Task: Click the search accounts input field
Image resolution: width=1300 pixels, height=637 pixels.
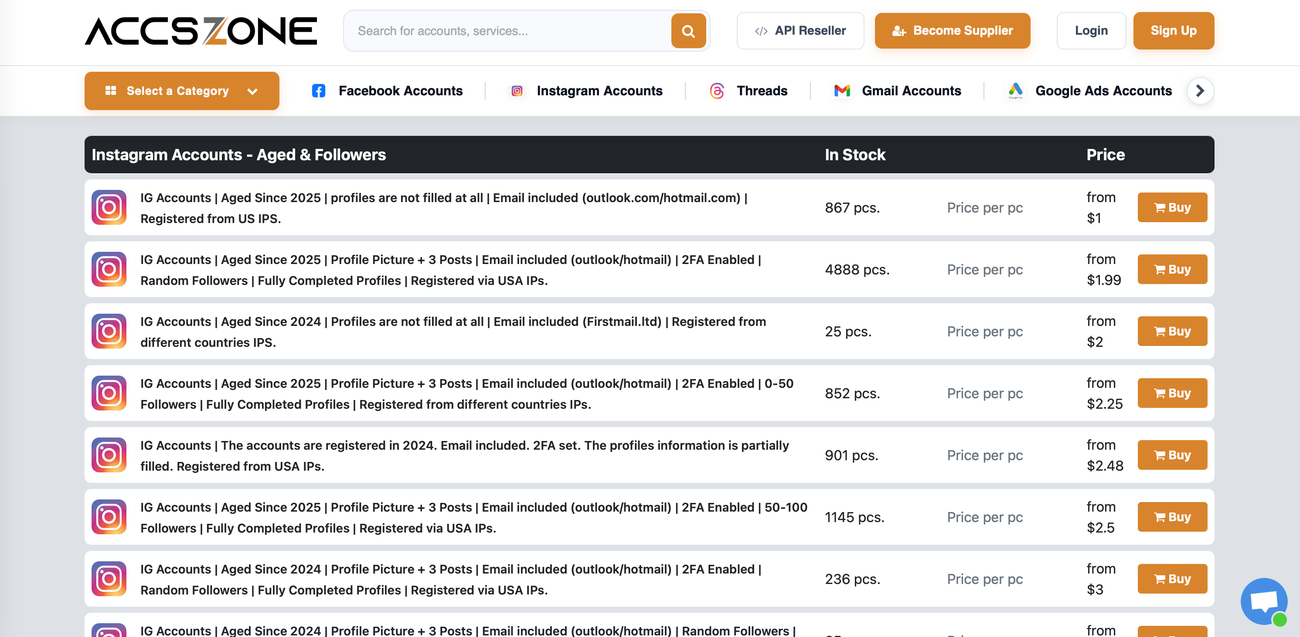Action: click(508, 31)
